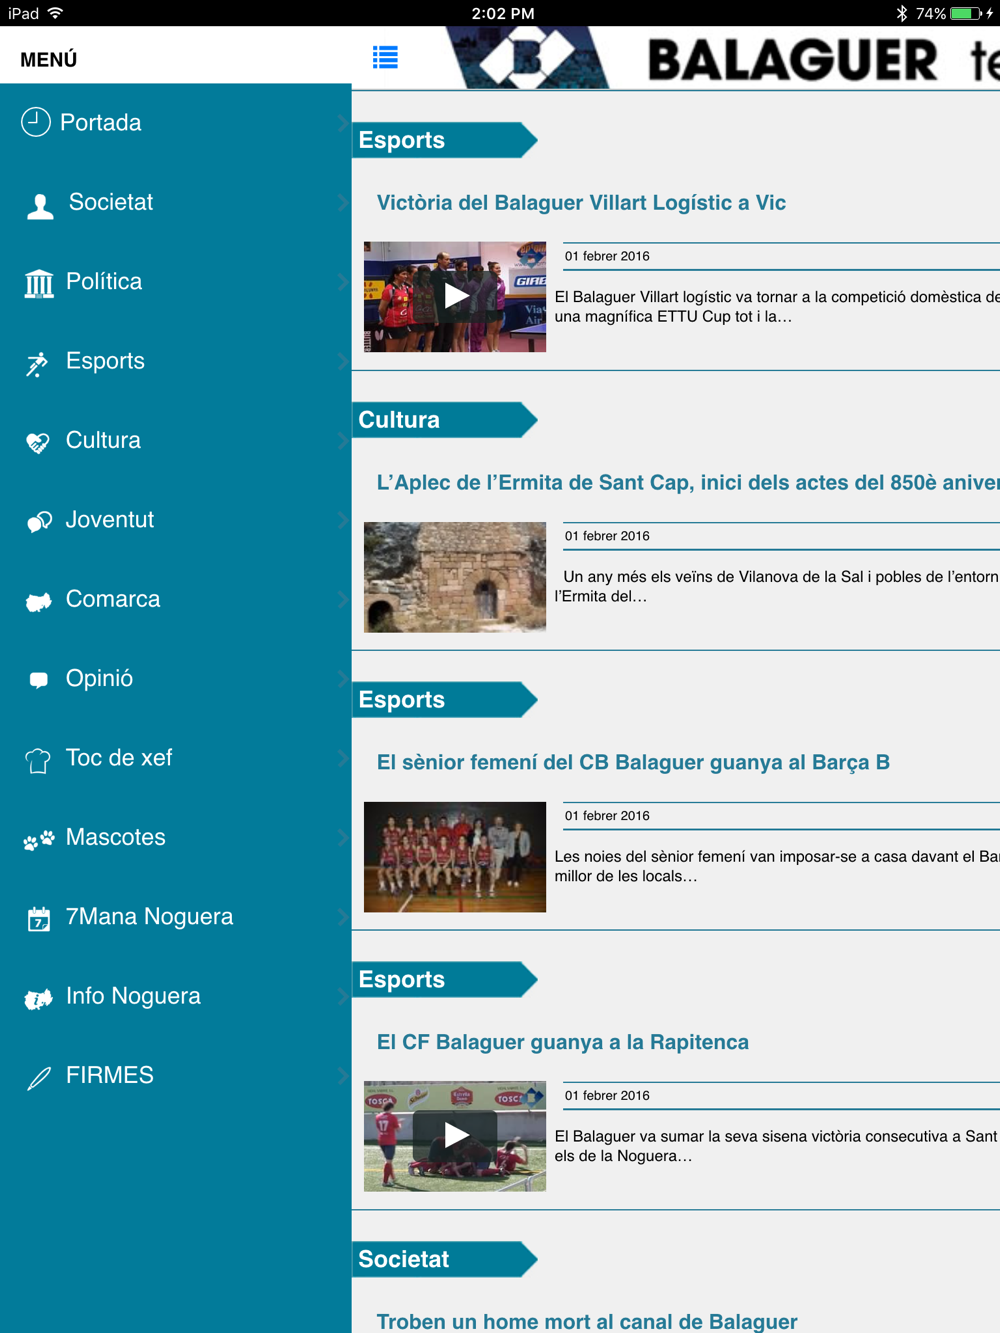Select Opinió in the side menu
The image size is (1000, 1333).
tap(175, 678)
